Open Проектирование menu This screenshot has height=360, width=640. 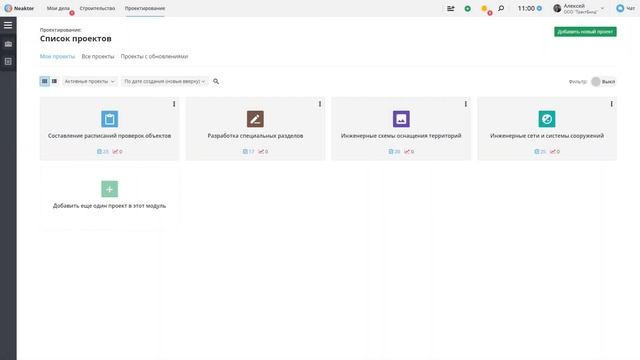tap(145, 8)
